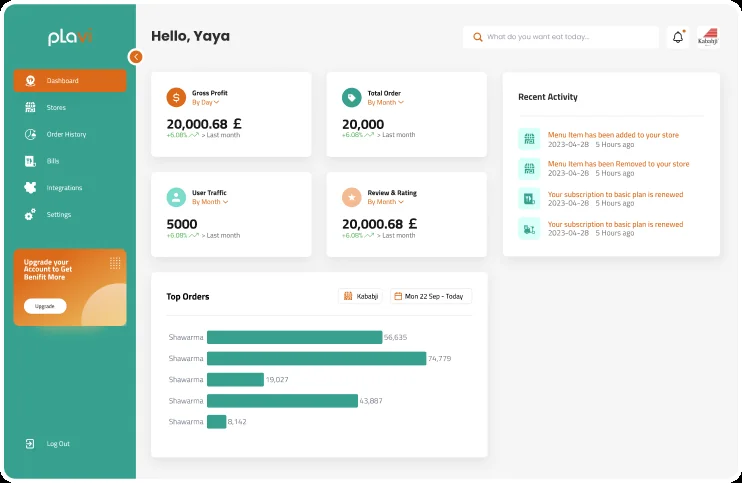
Task: Click the Integrations puzzle icon
Action: point(30,188)
